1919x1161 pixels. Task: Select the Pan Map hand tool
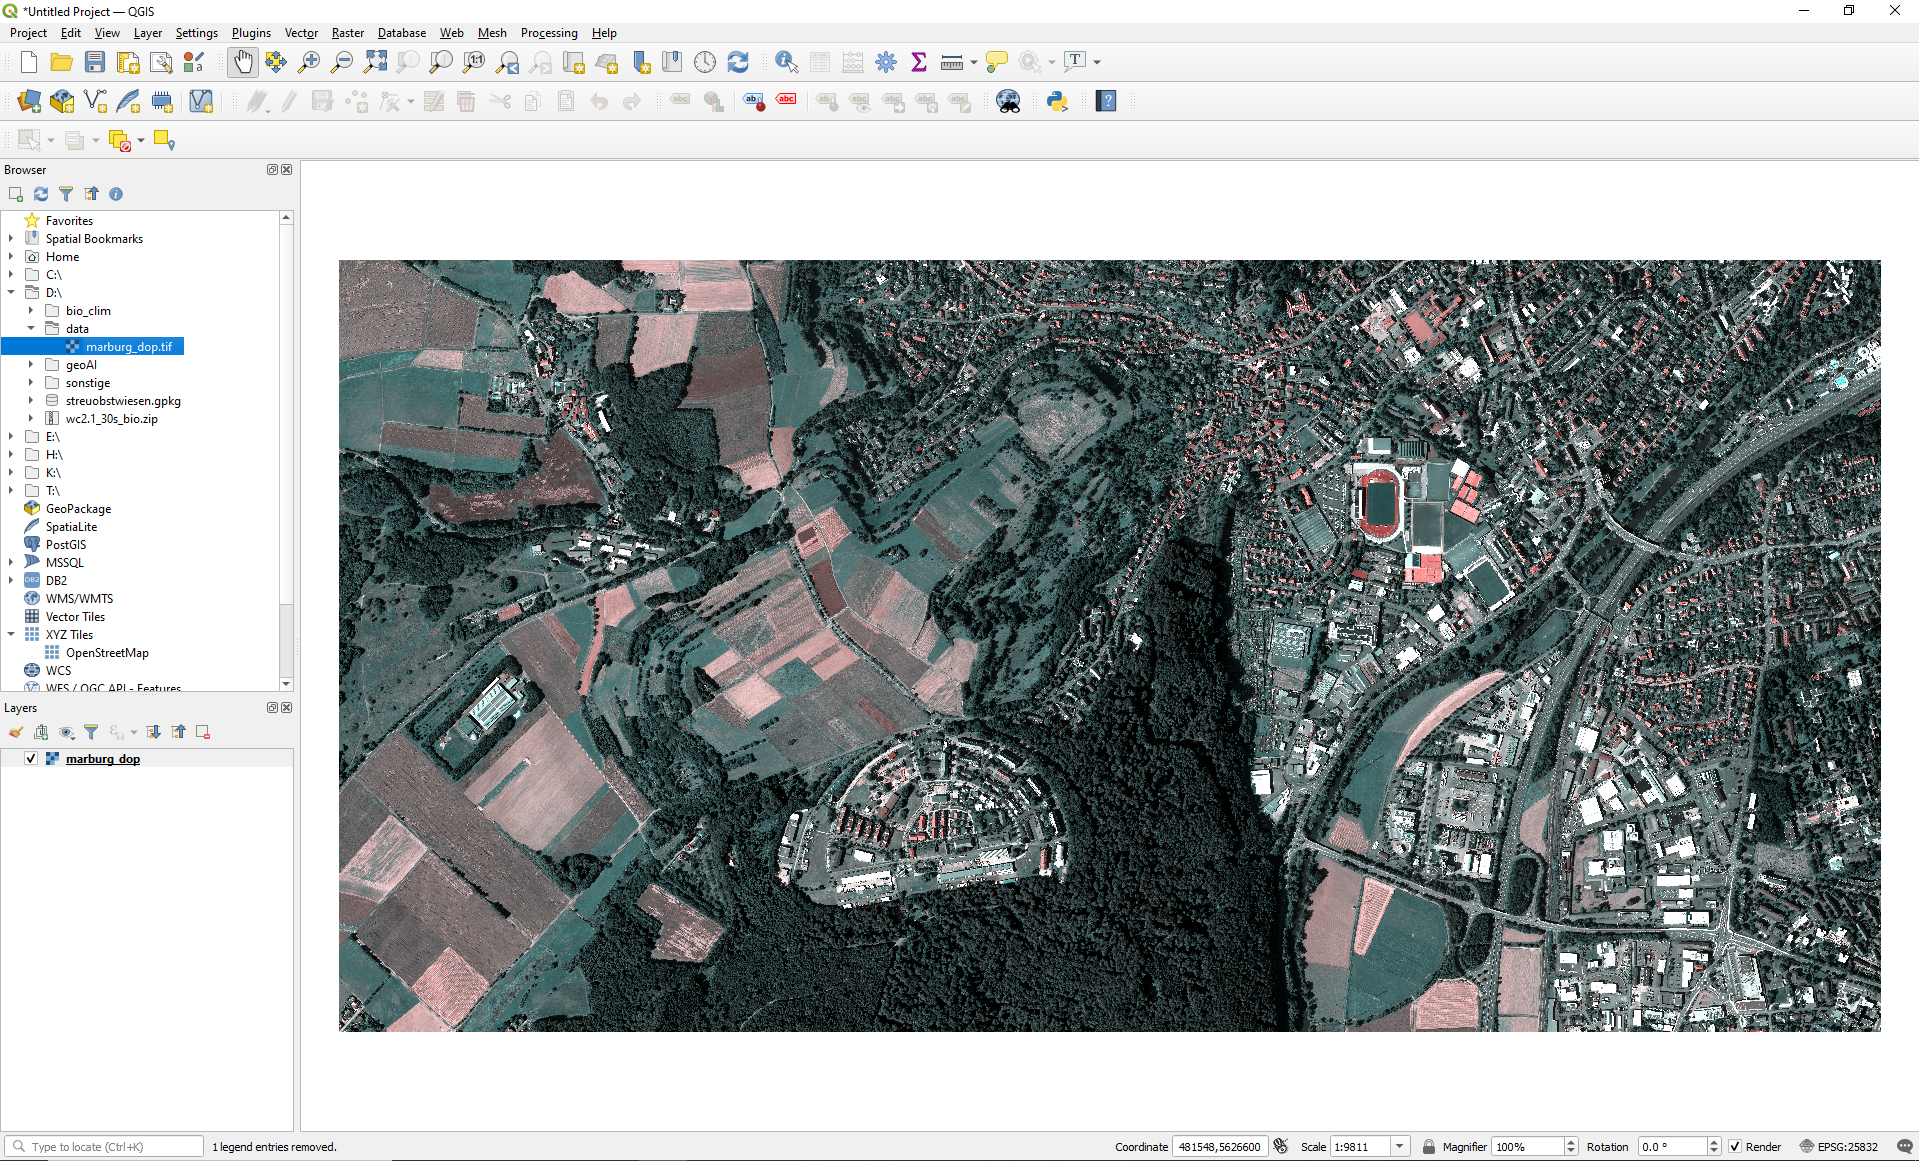(243, 62)
